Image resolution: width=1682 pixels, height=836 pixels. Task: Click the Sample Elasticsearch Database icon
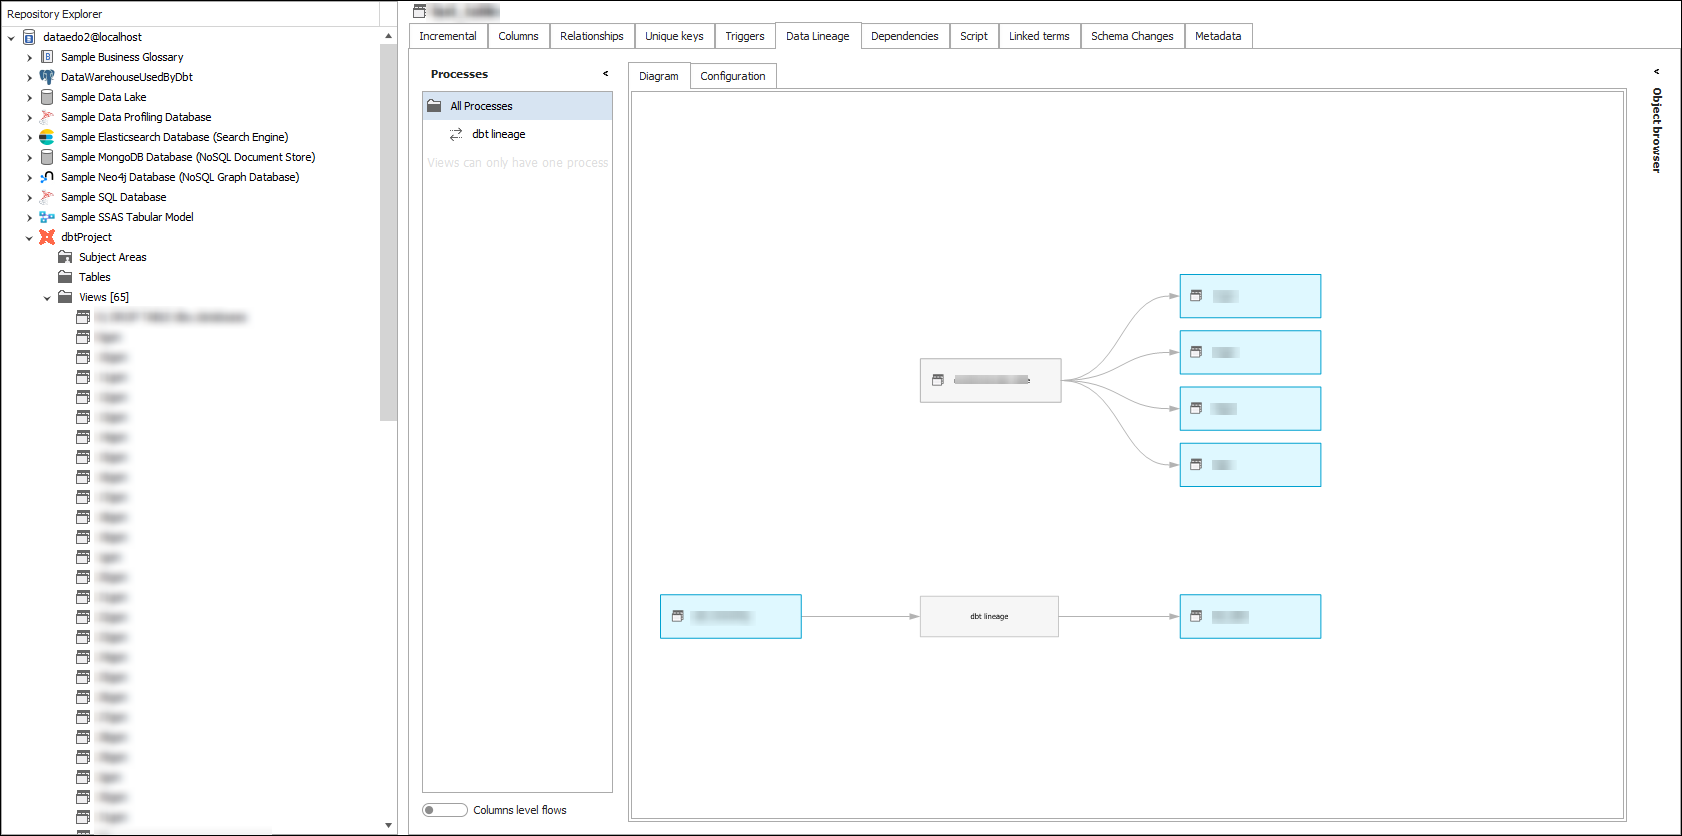pyautogui.click(x=47, y=137)
